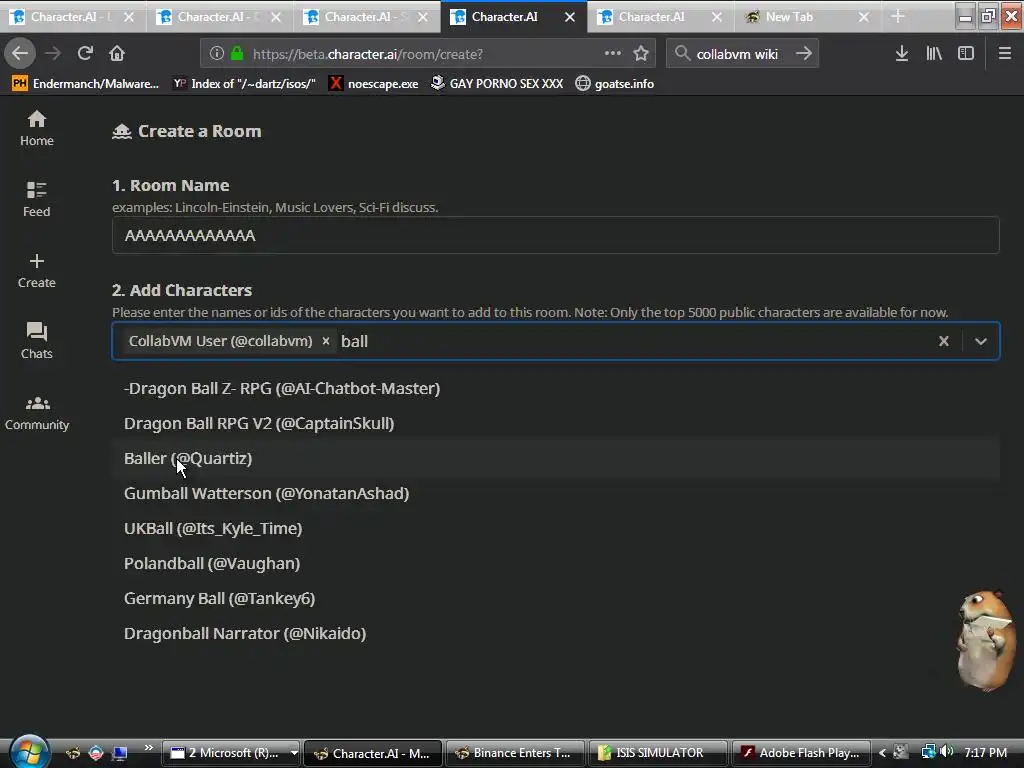Open Binance Enters taskbar window
Image resolution: width=1024 pixels, height=768 pixels.
click(x=514, y=753)
